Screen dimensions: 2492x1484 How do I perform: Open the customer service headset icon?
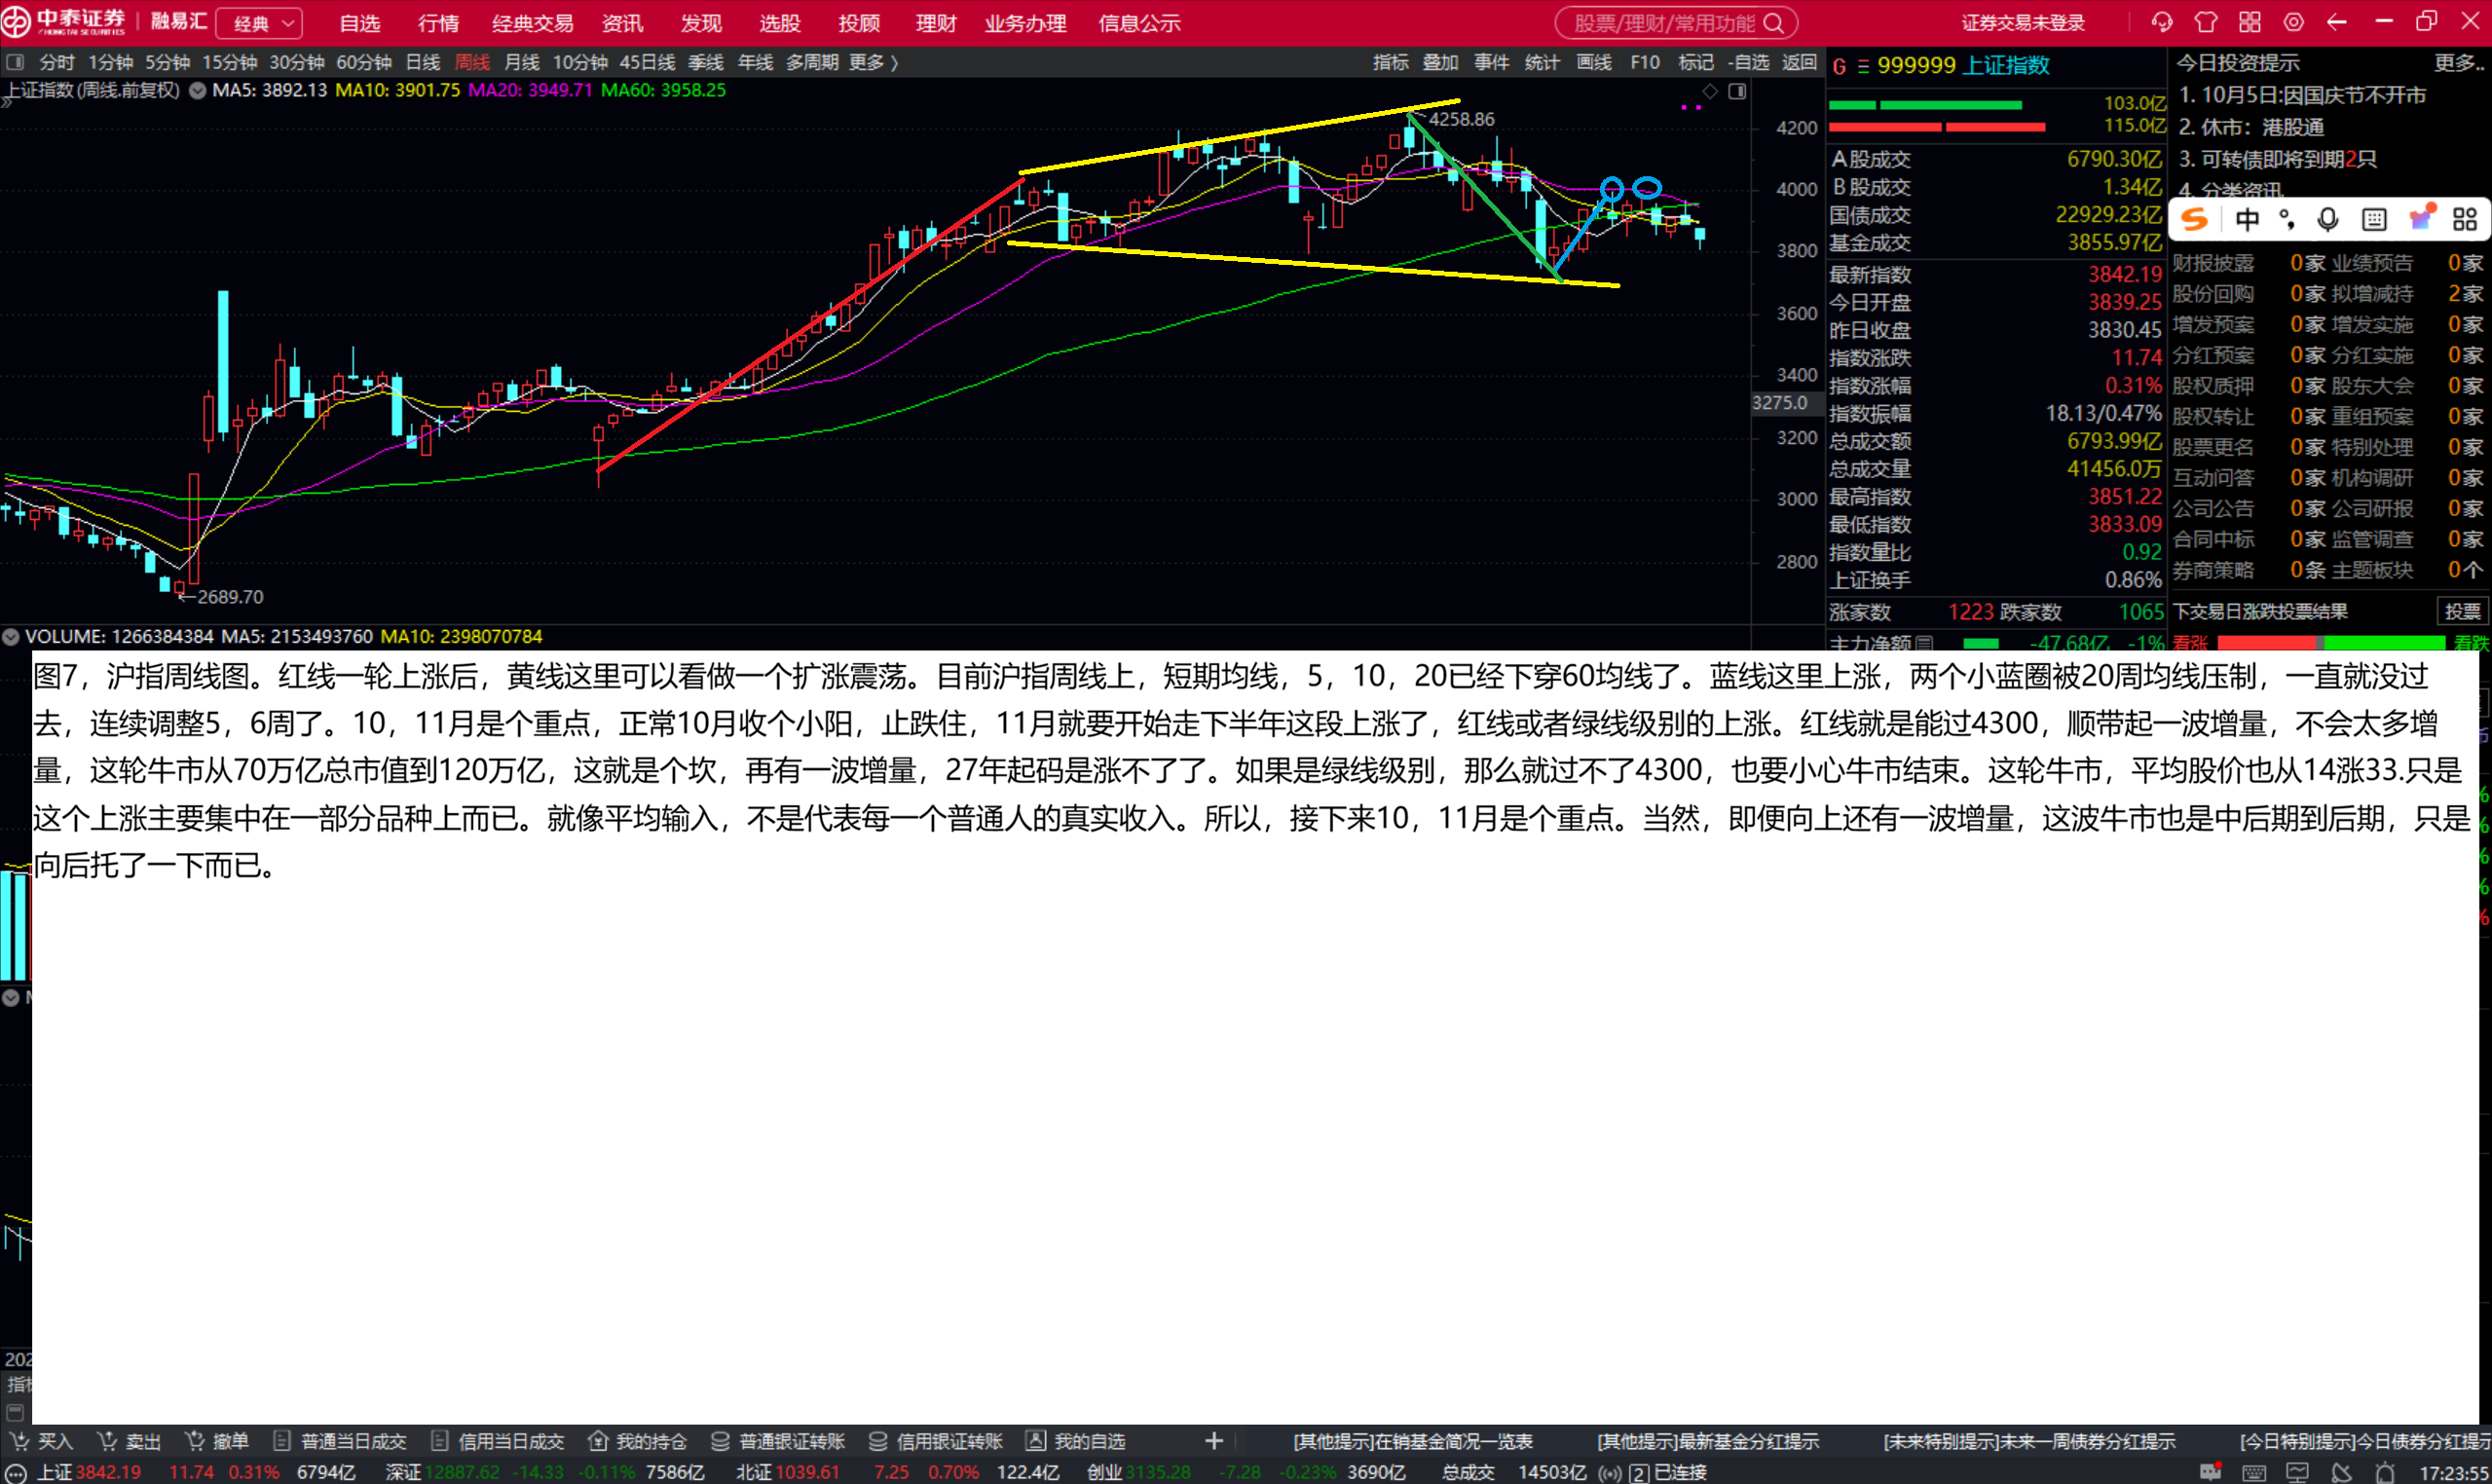coord(2162,22)
